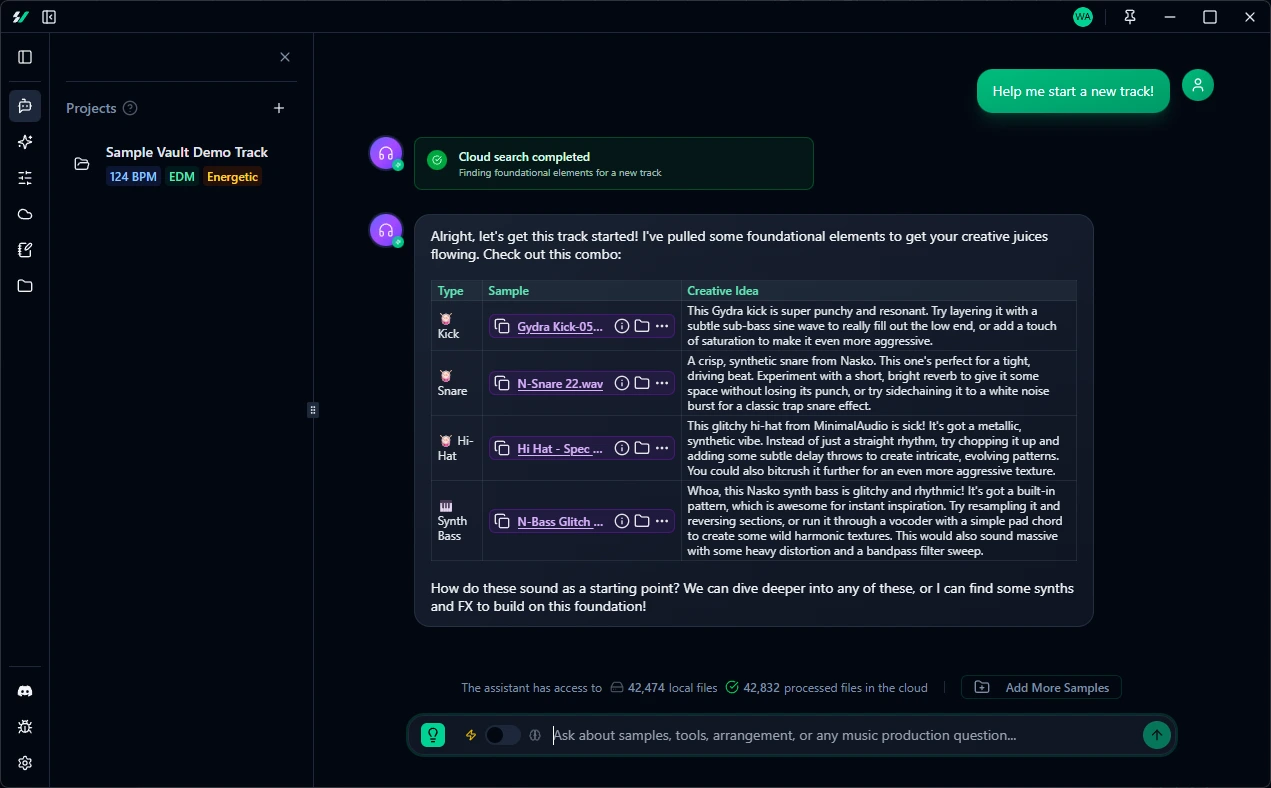Toggle the green lightbulb button

433,735
